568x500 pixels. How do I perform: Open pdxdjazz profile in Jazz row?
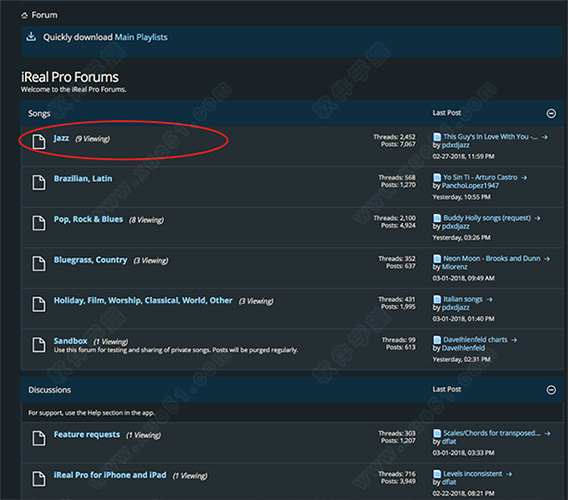click(x=456, y=145)
